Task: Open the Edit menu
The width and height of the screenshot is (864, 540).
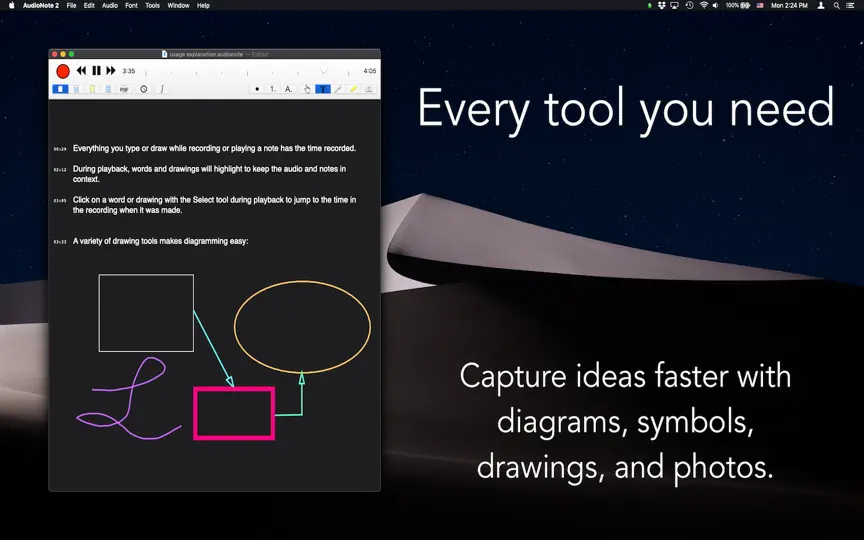Action: tap(89, 6)
